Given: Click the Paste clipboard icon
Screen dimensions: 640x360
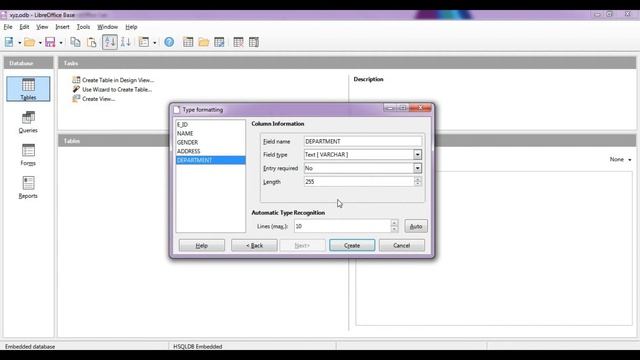Looking at the screenshot, I should tap(91, 42).
